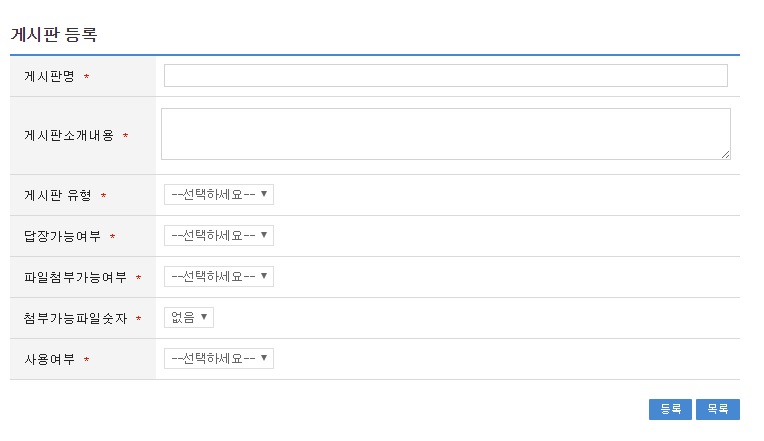Click the 게시판명 field label

49,77
